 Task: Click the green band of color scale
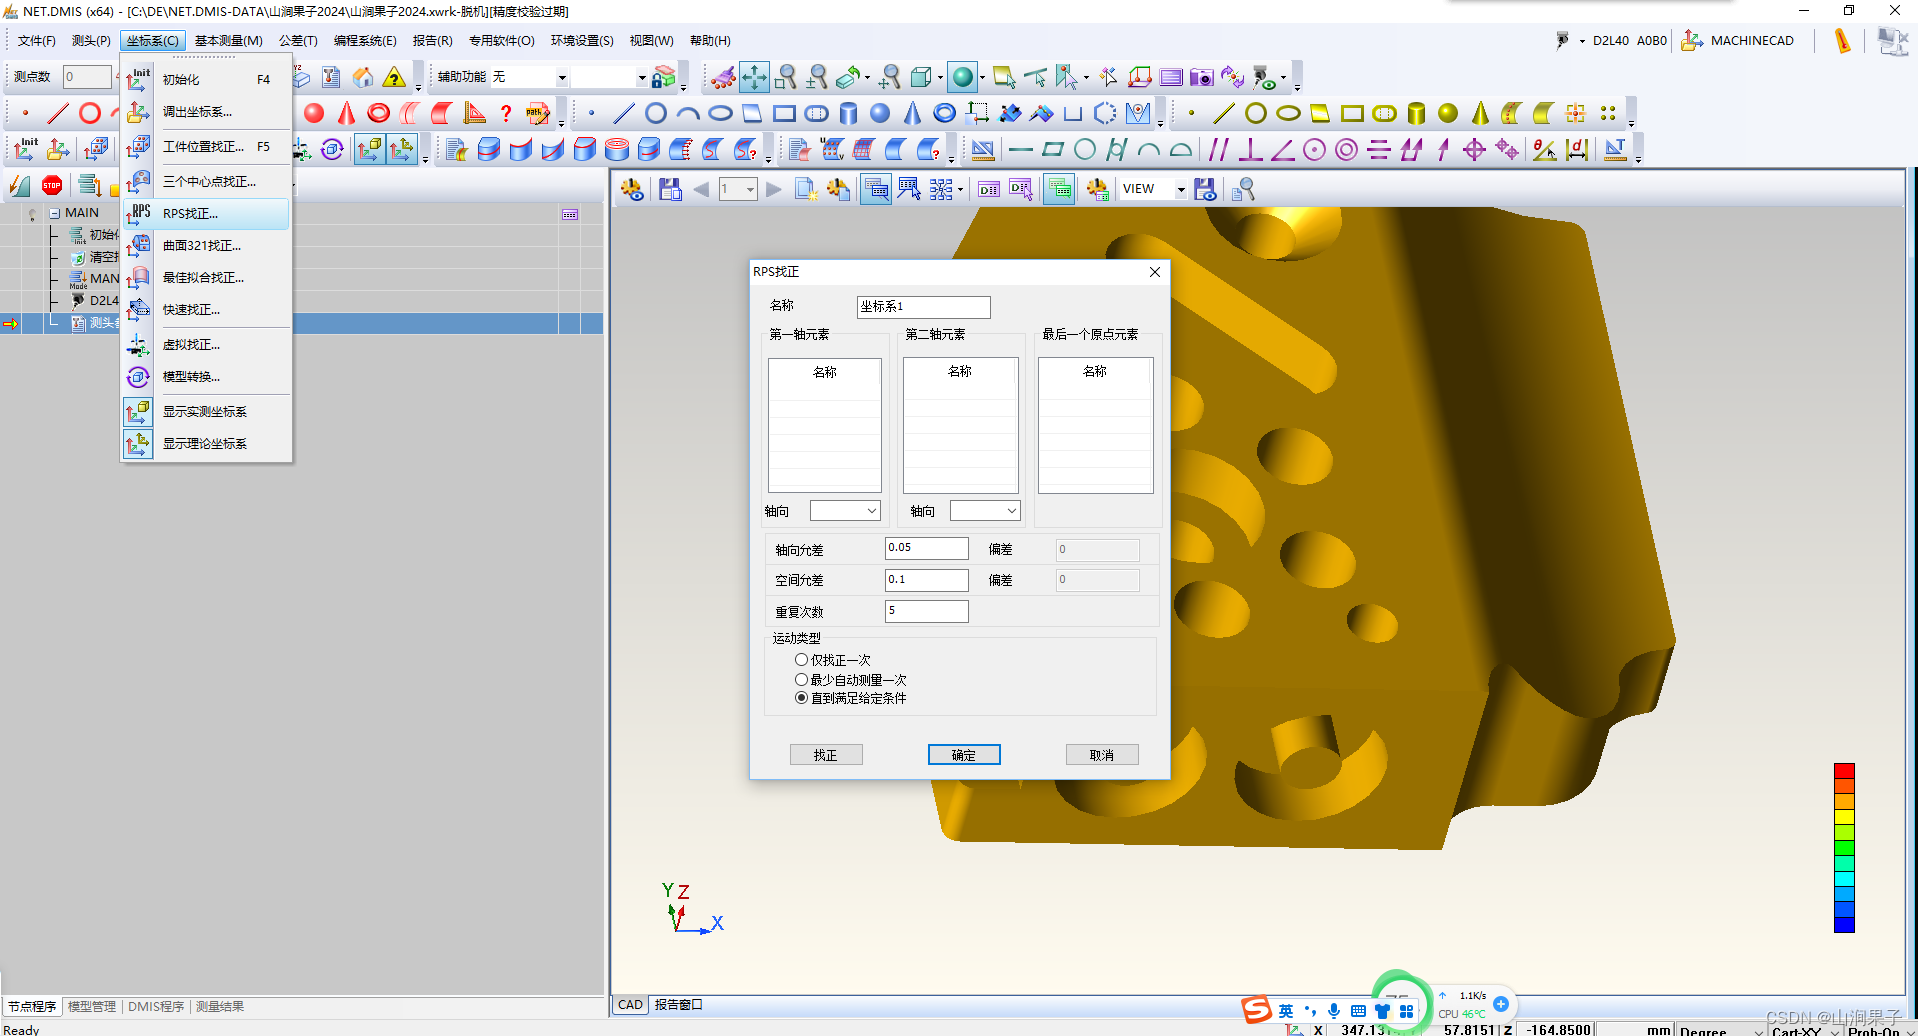[x=1844, y=850]
